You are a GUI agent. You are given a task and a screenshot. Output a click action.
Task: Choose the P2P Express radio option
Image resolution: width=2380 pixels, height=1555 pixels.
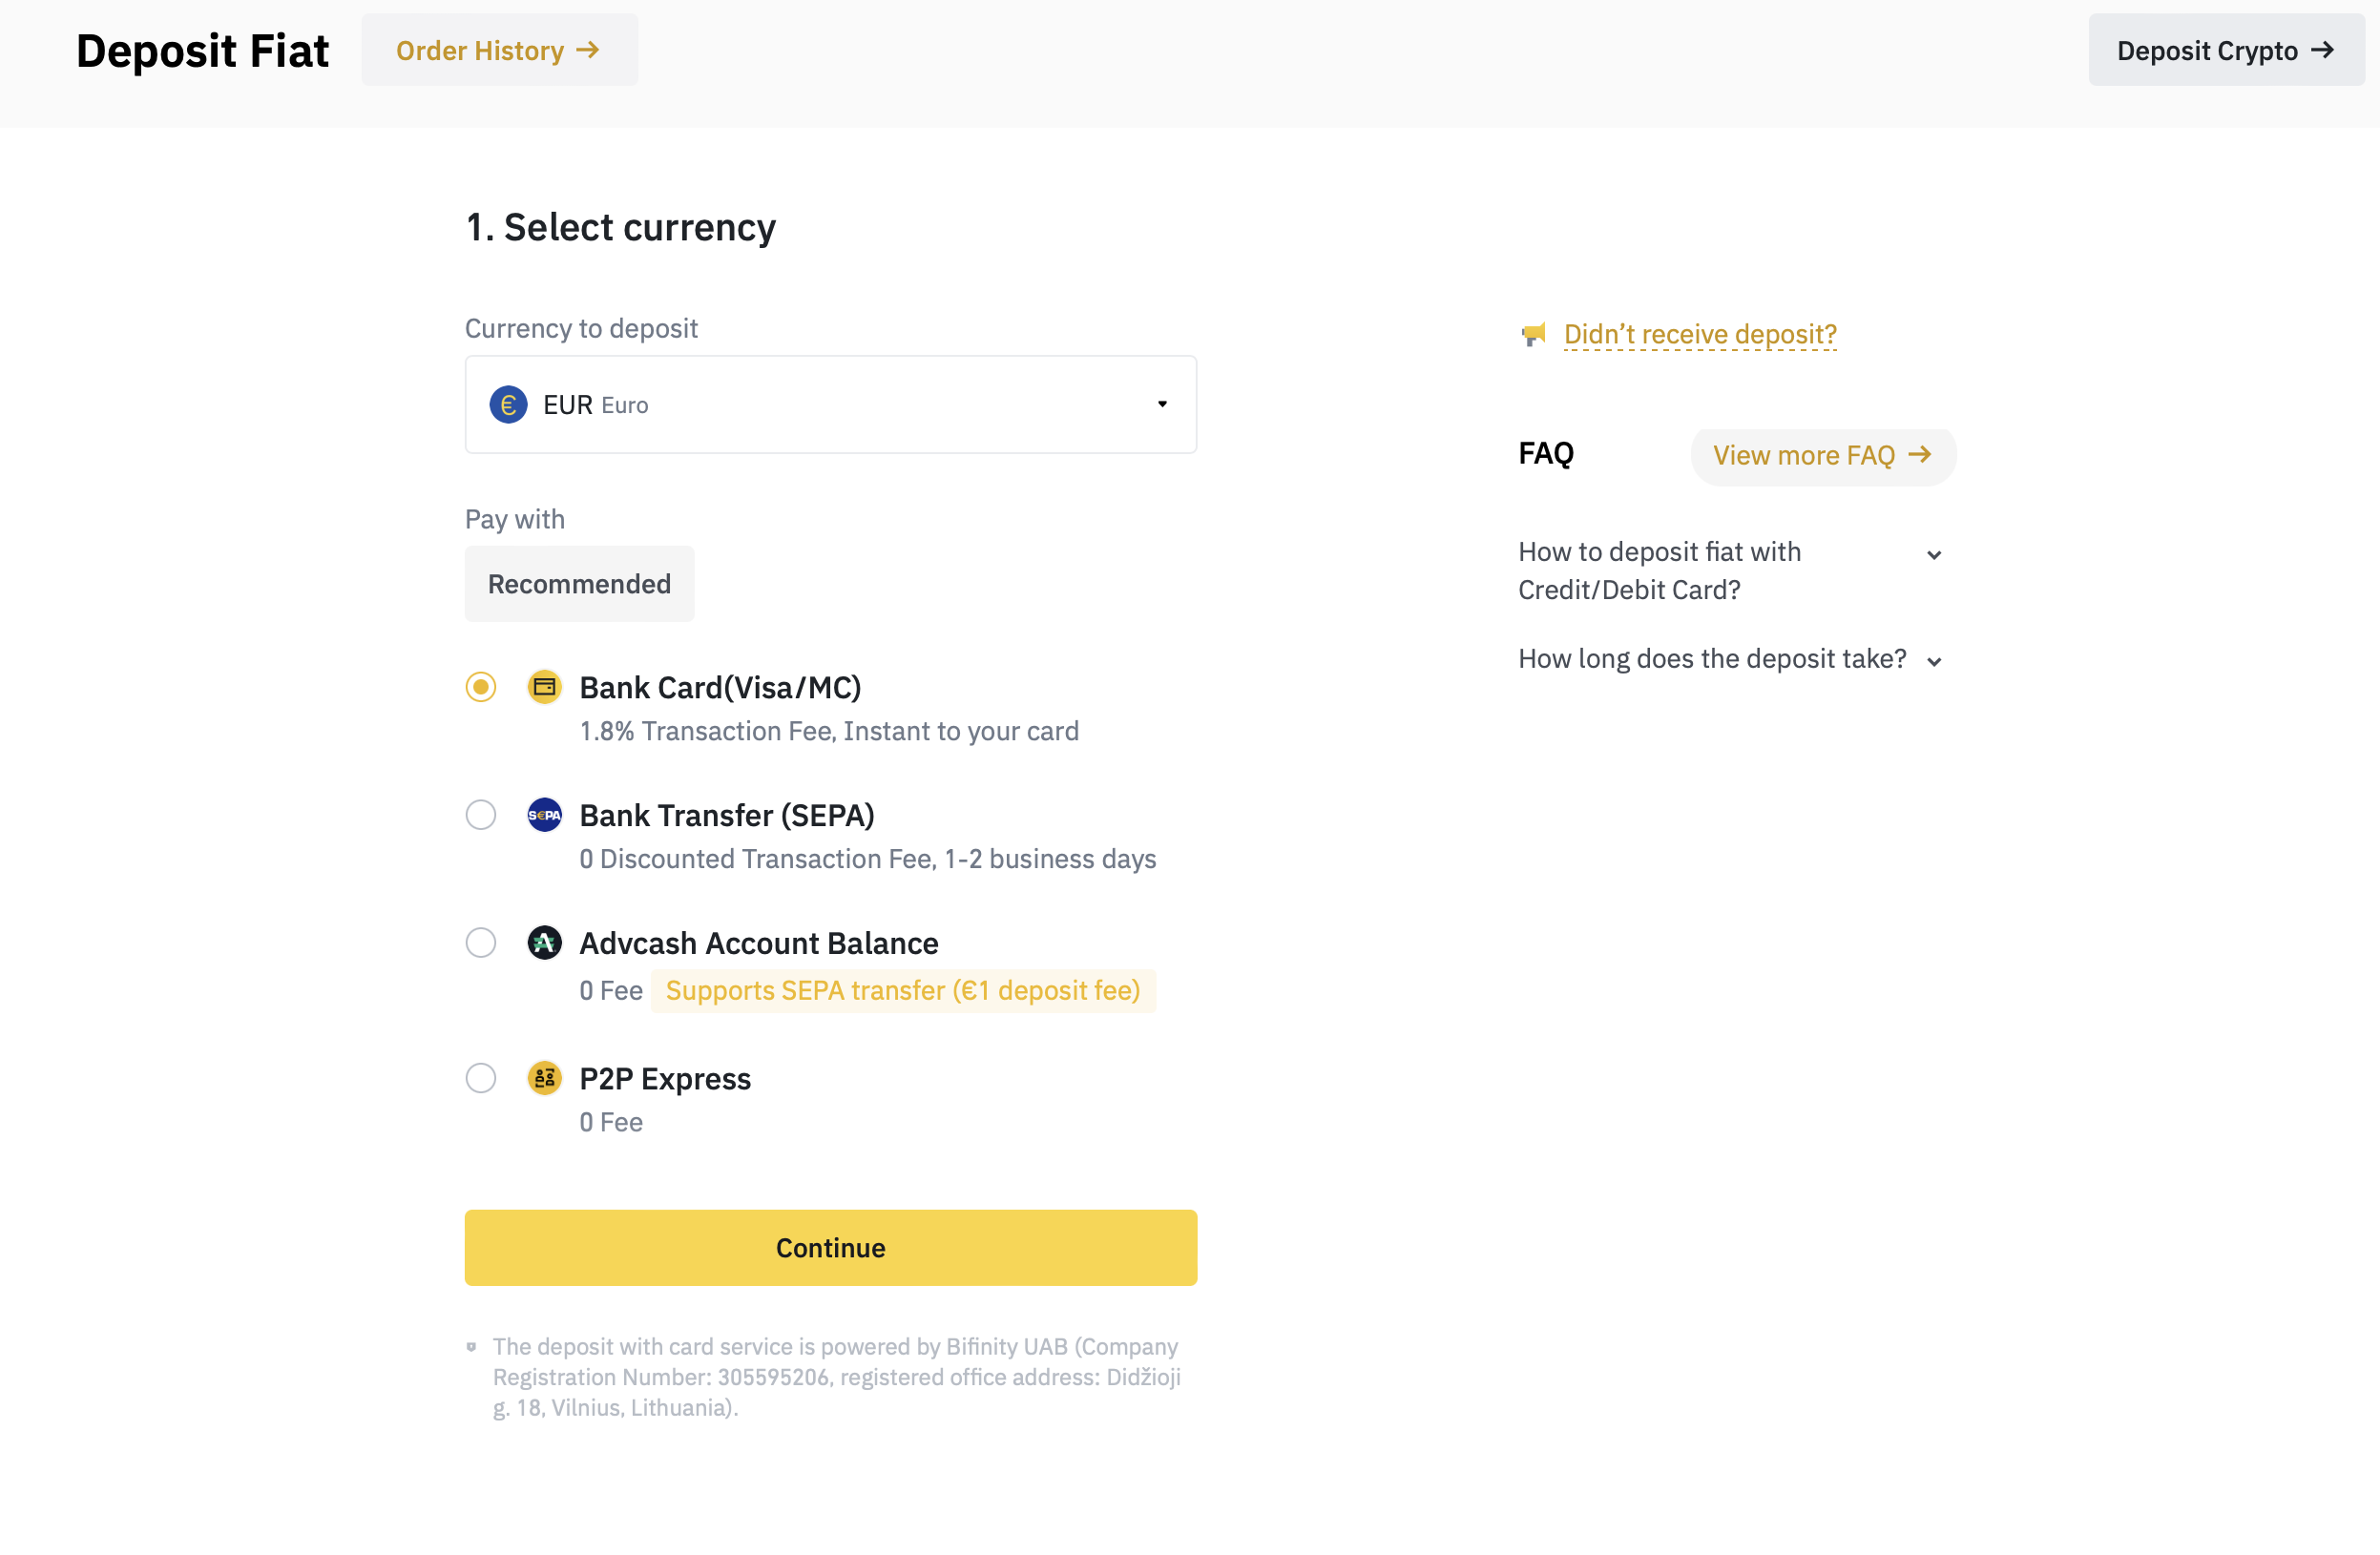[x=481, y=1078]
